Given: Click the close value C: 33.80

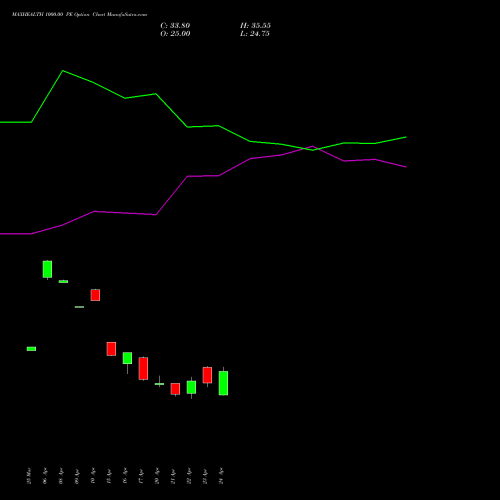Looking at the screenshot, I should [x=175, y=26].
